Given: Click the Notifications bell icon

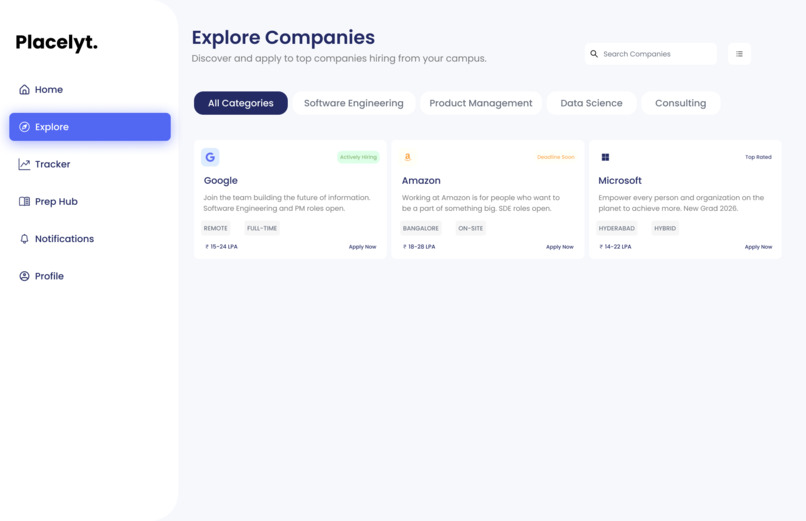Looking at the screenshot, I should coord(24,239).
